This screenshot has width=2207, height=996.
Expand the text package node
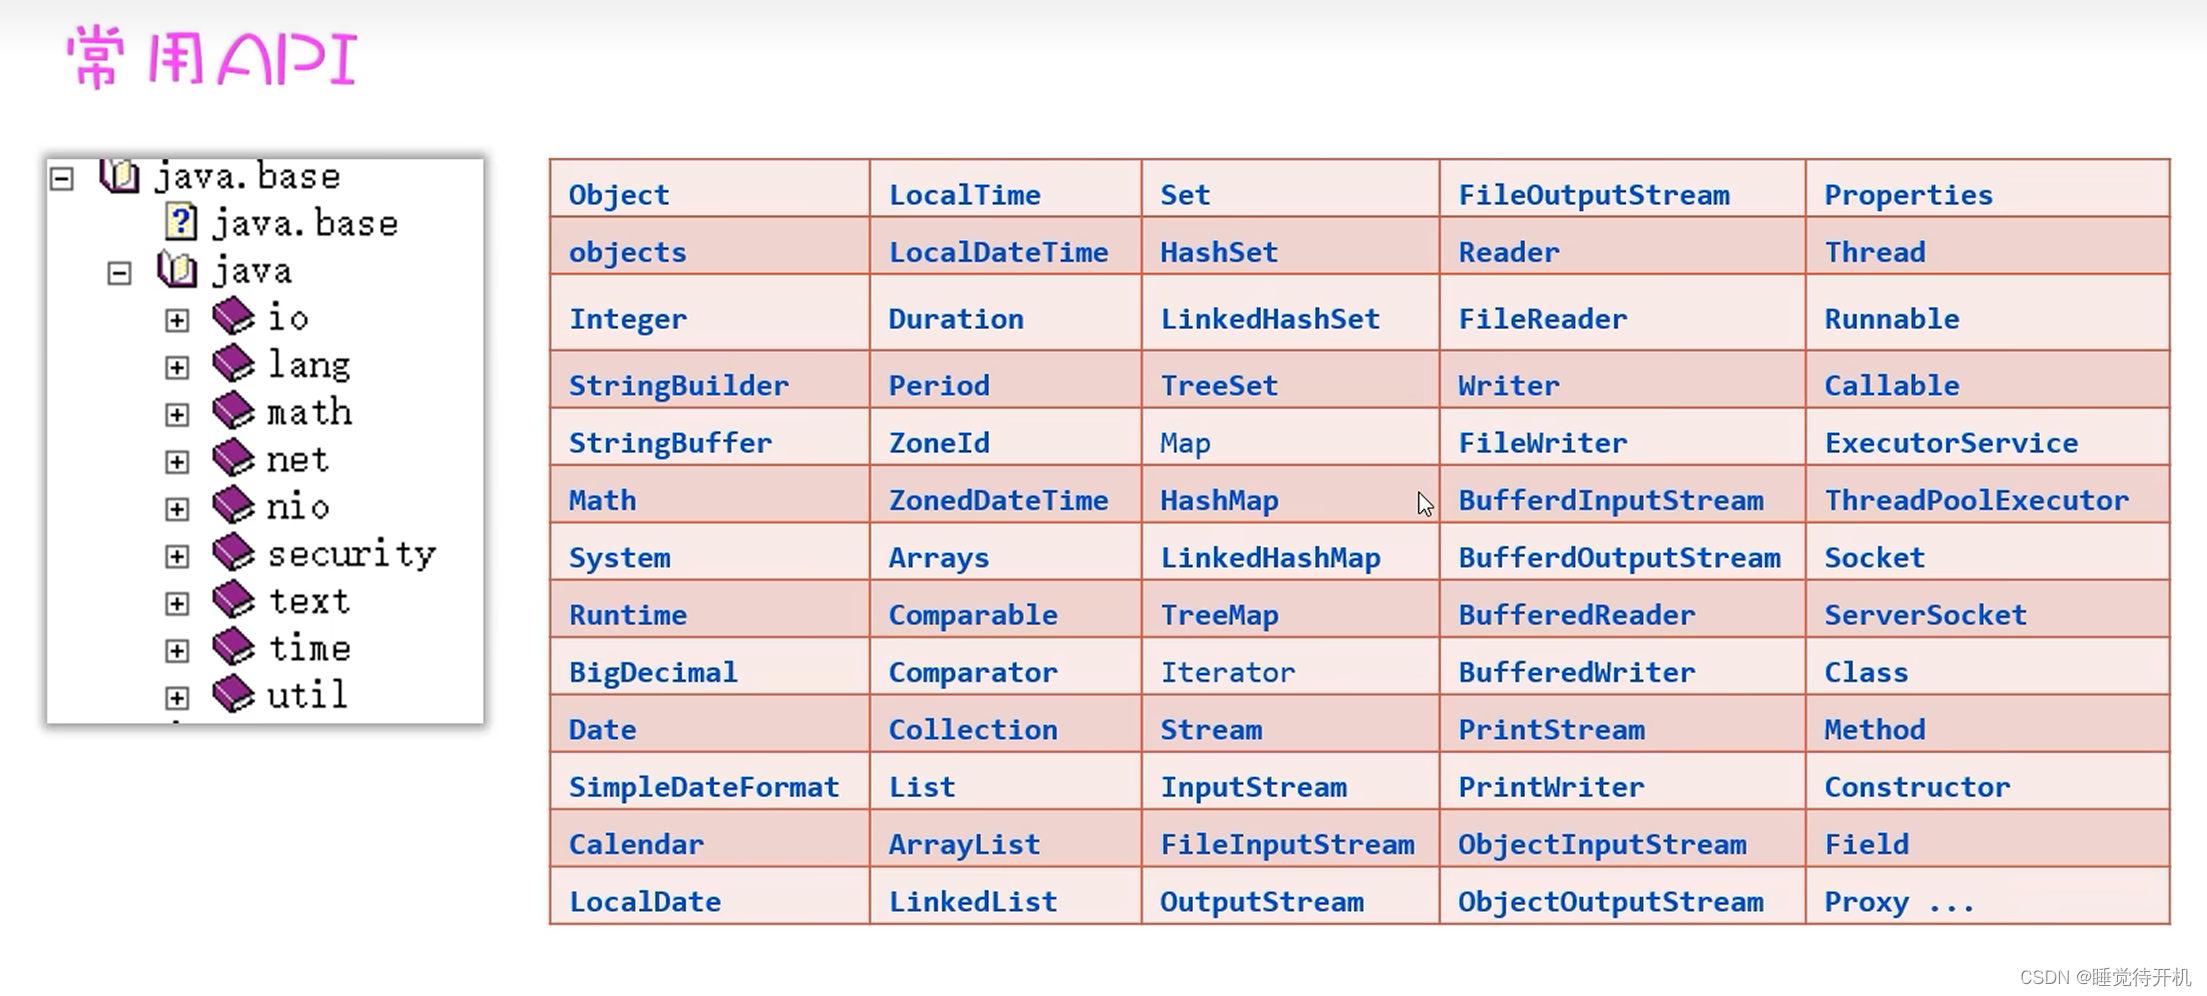click(x=177, y=602)
